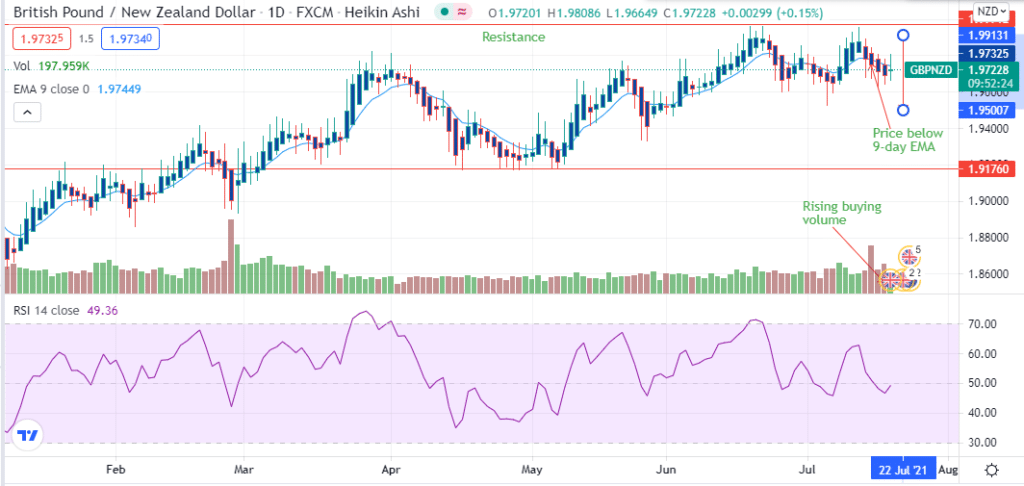The width and height of the screenshot is (1024, 486).
Task: Open chart settings gear icon
Action: click(990, 470)
